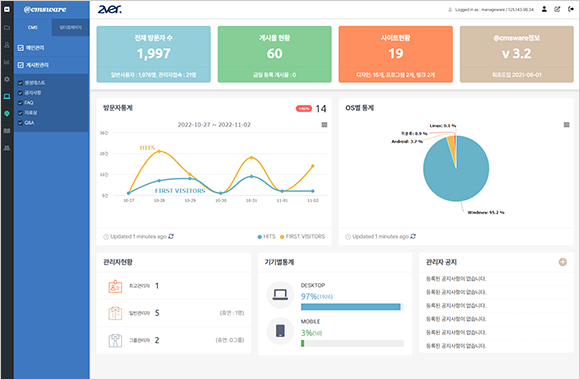Click the @cmsware logo in the sidebar

(45, 10)
